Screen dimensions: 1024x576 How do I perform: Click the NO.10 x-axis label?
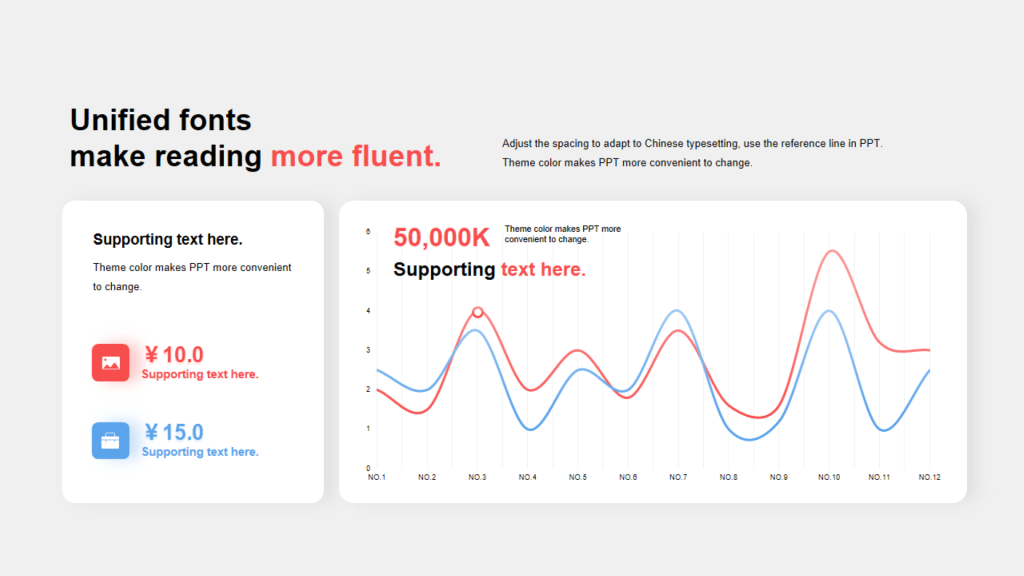(829, 478)
